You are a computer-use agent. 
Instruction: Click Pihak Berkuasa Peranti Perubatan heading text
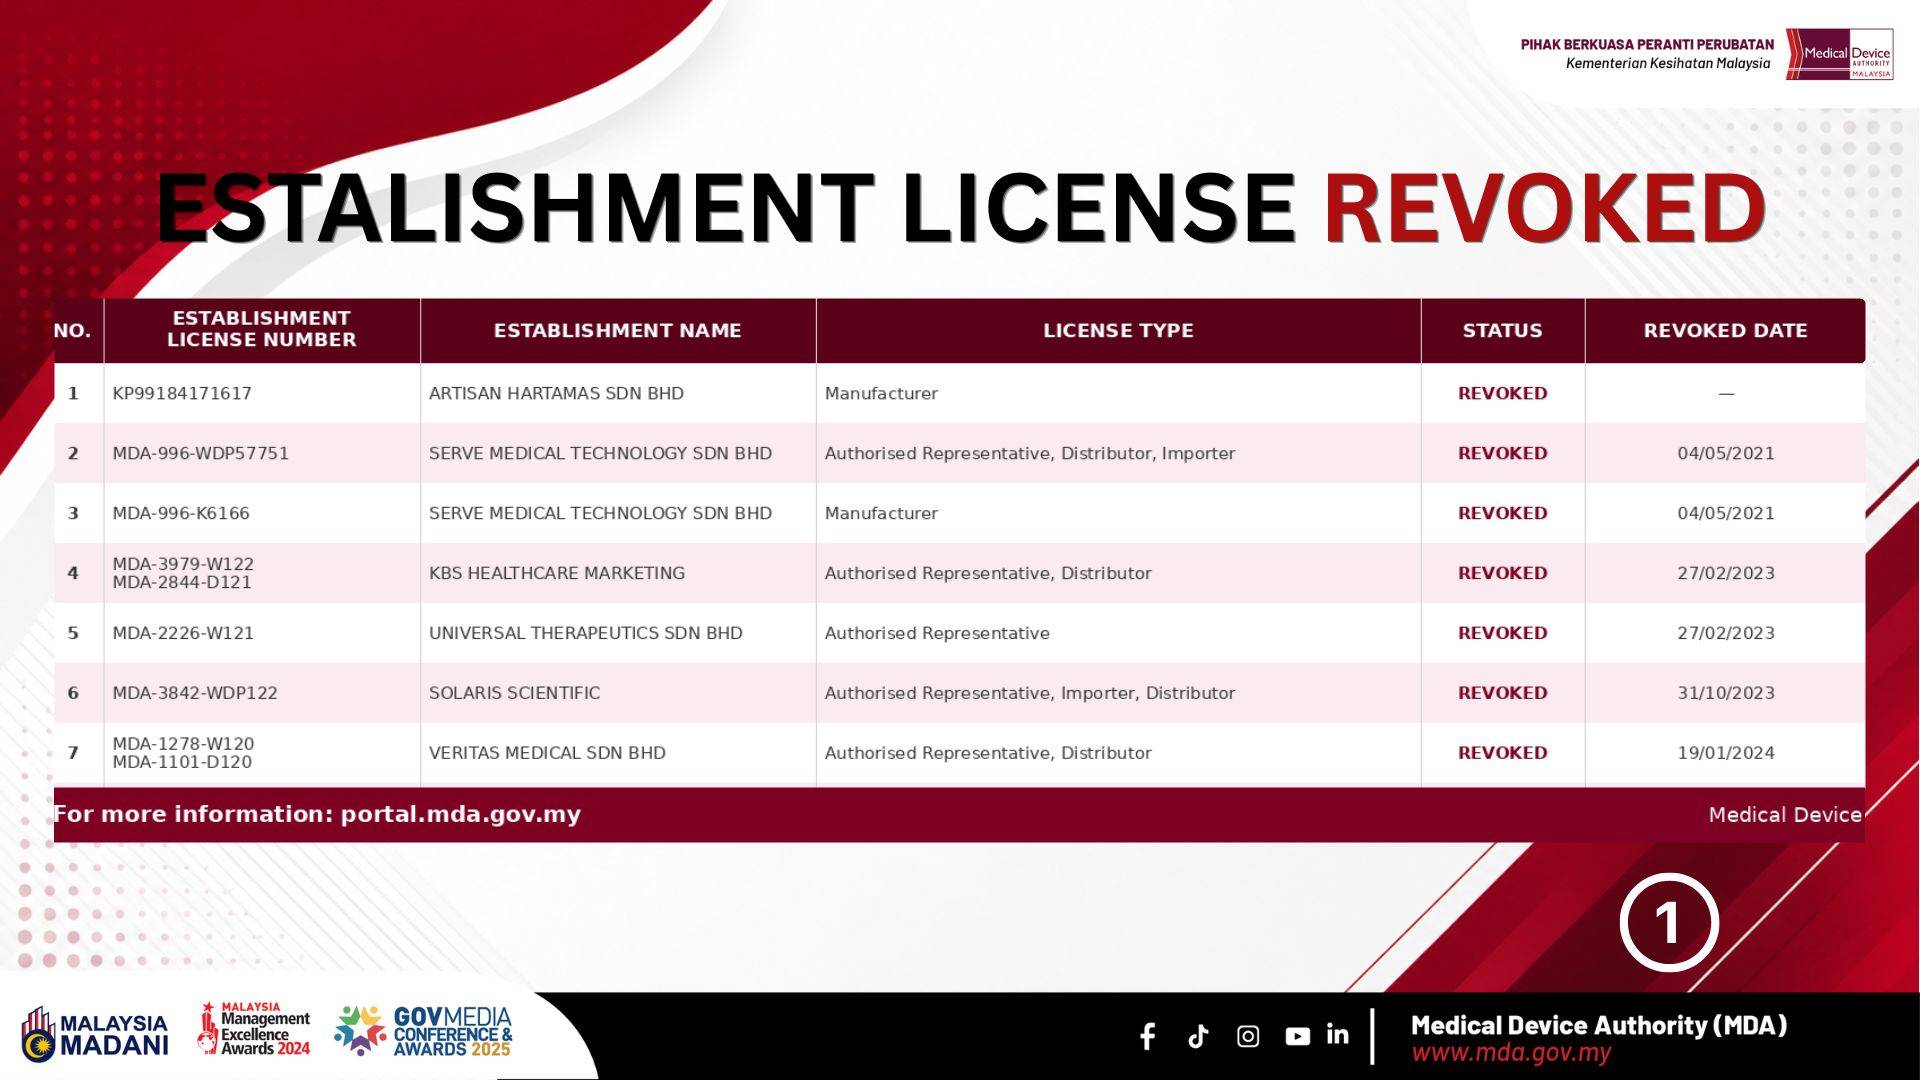tap(1647, 44)
